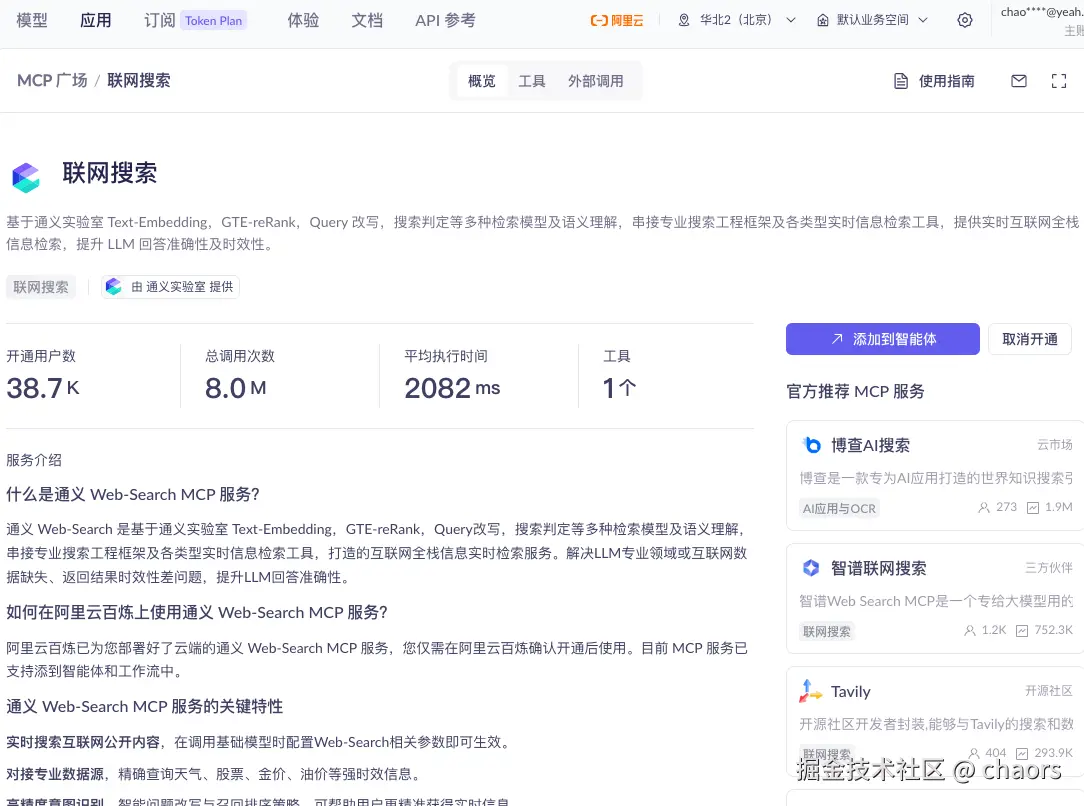
Task: Click the region location pin icon
Action: 684,20
